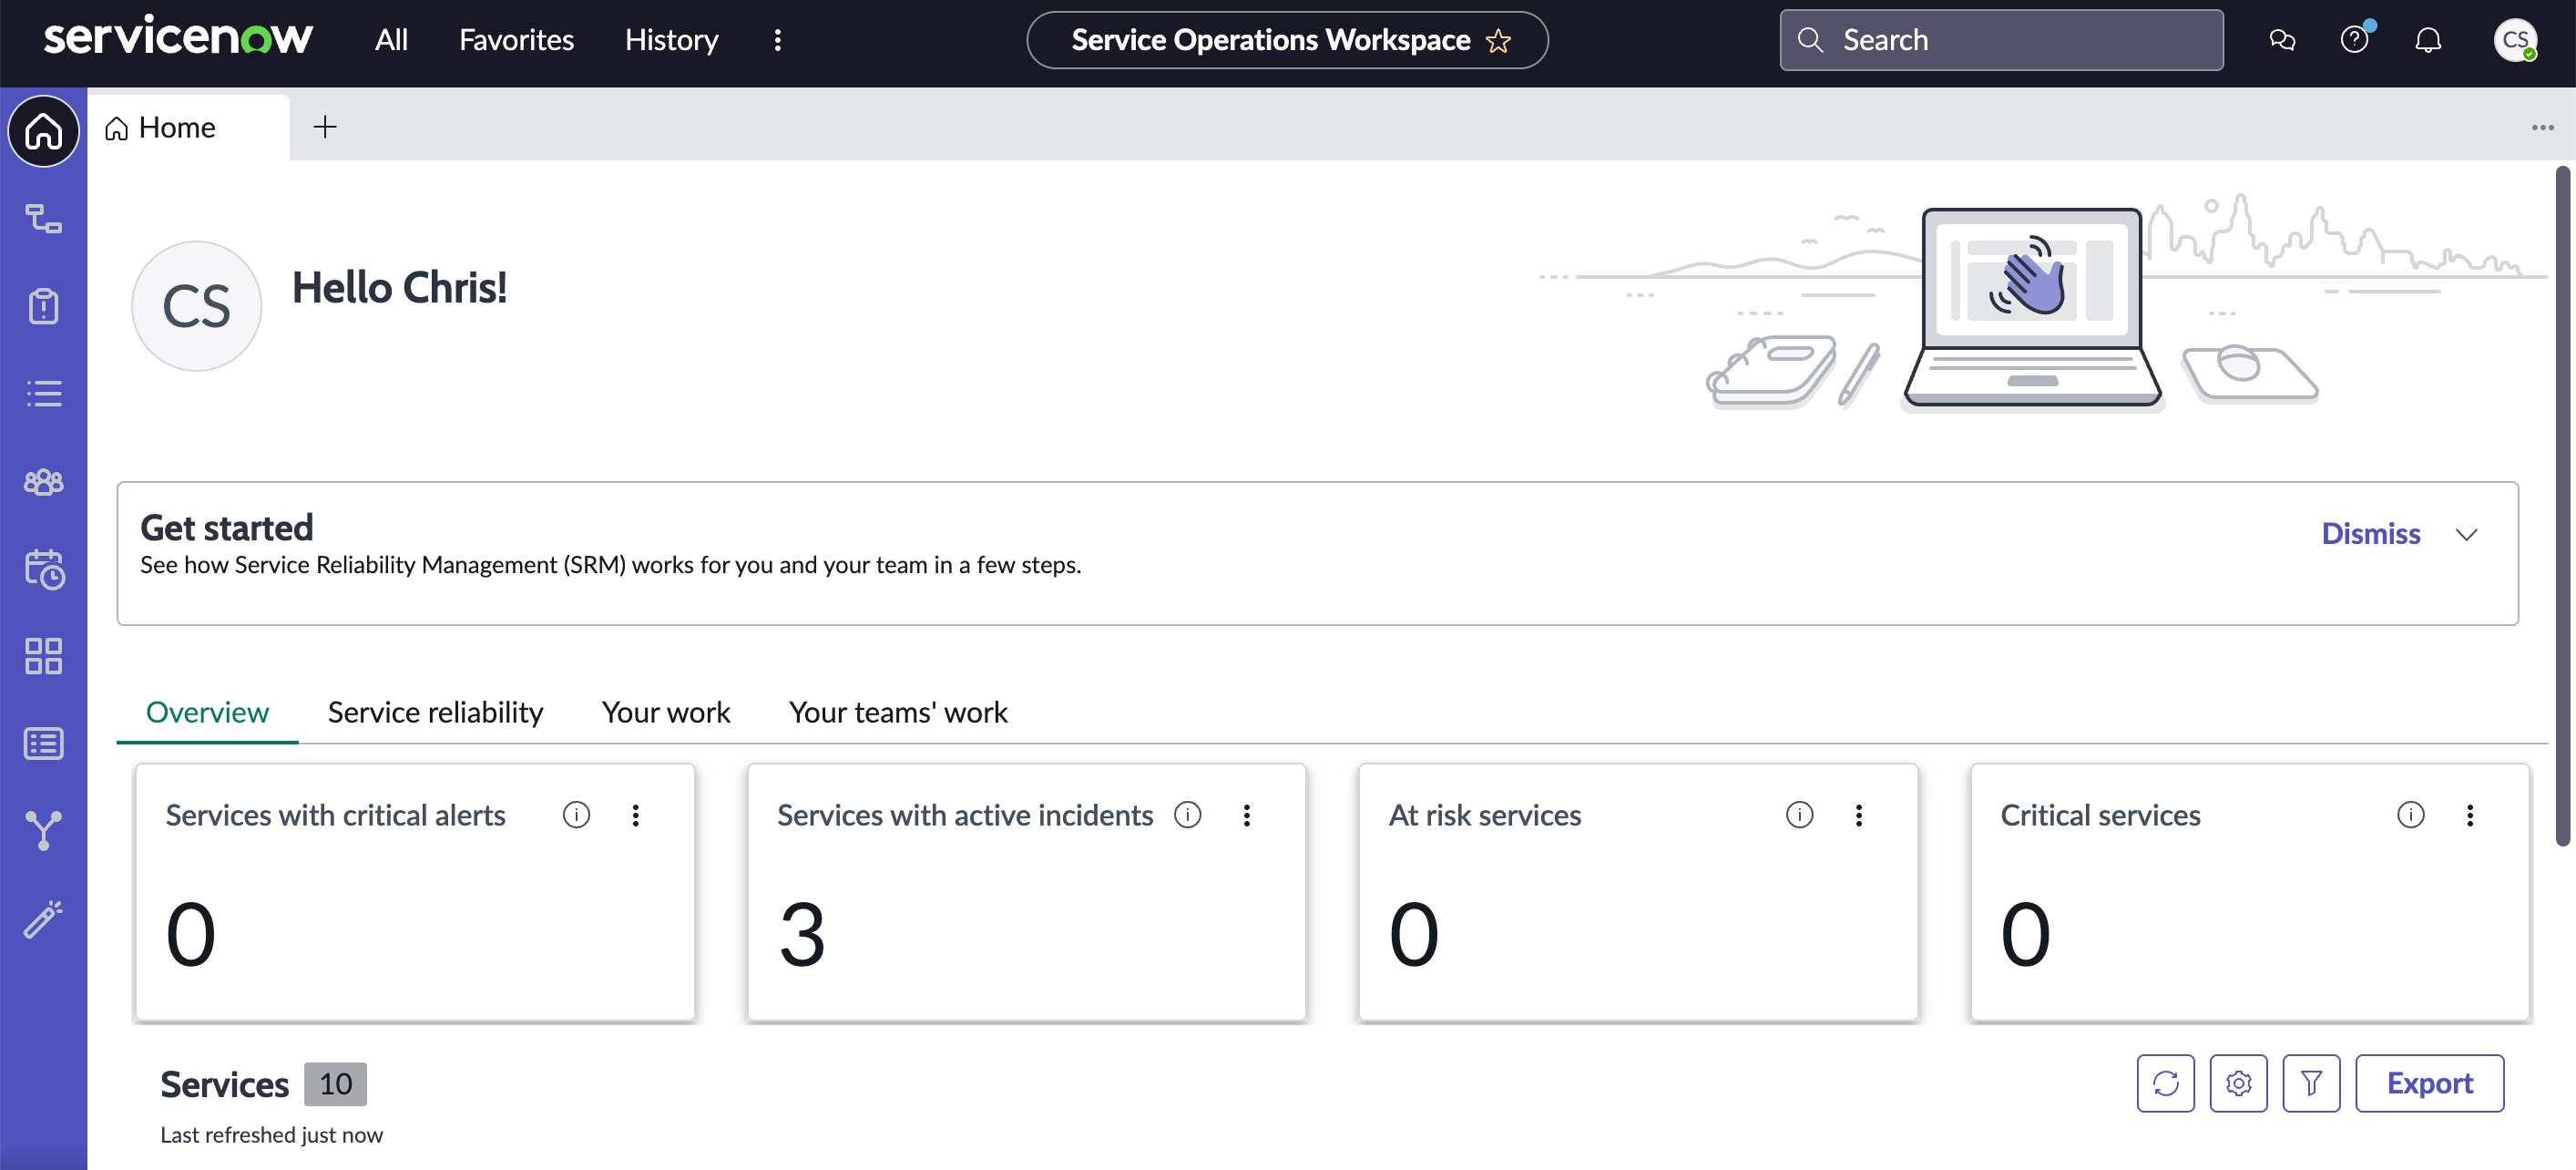Click the Critical services count 0
Screen dimensions: 2576x1170
point(2026,934)
